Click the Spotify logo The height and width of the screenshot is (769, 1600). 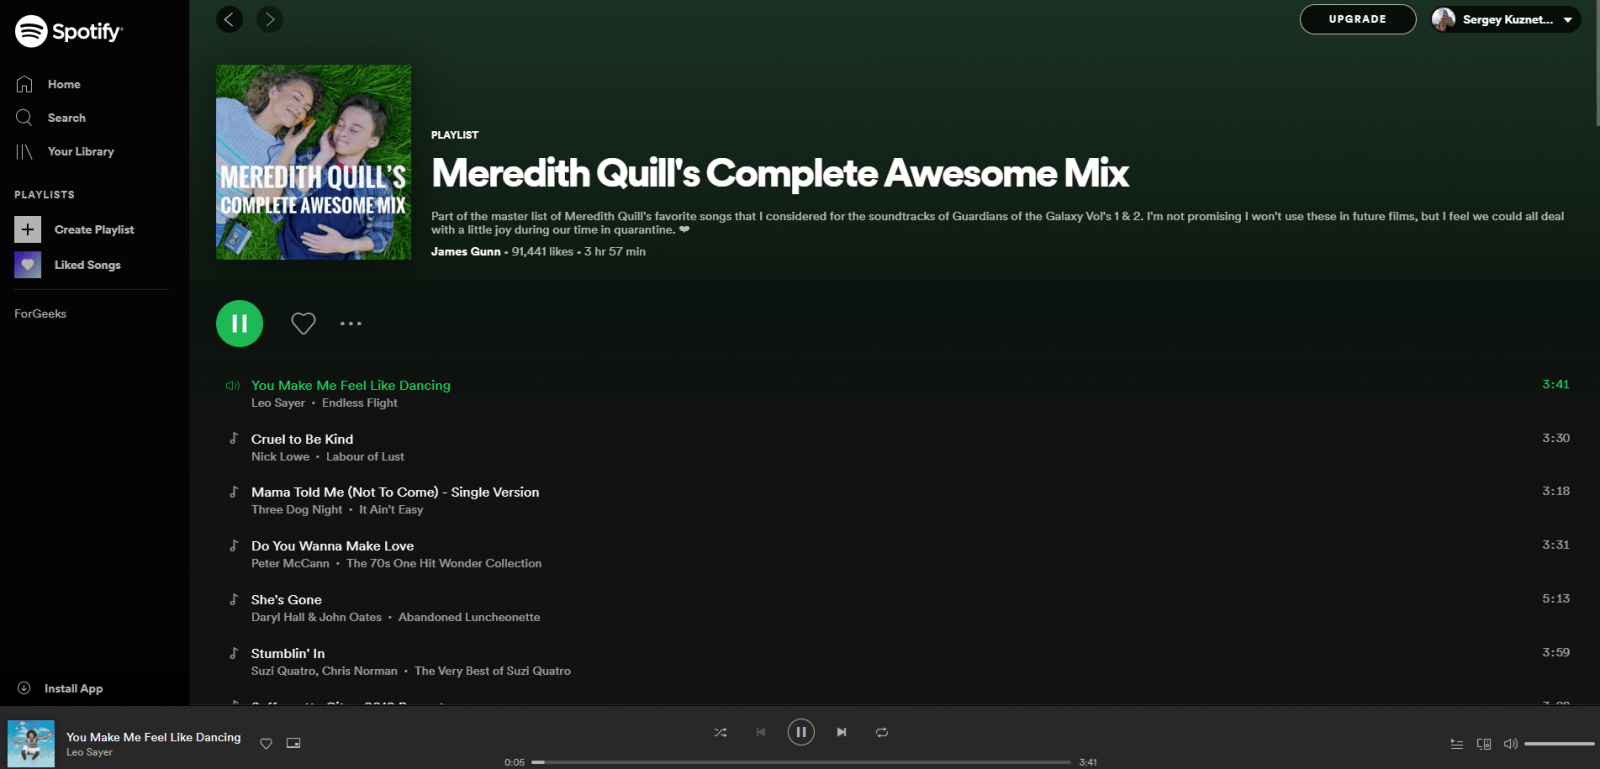click(68, 32)
